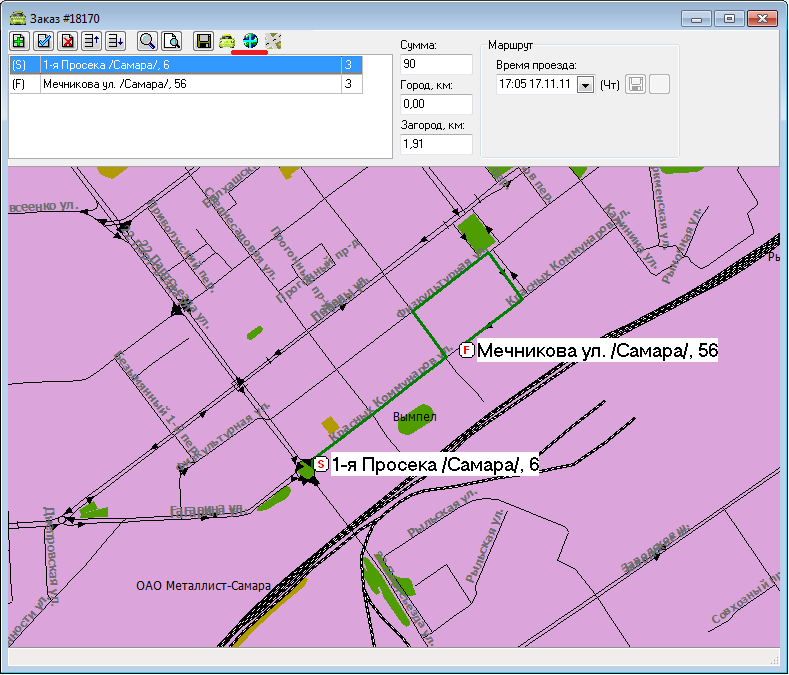Image resolution: width=789 pixels, height=675 pixels.
Task: Click the edit address checkmark icon
Action: point(43,41)
